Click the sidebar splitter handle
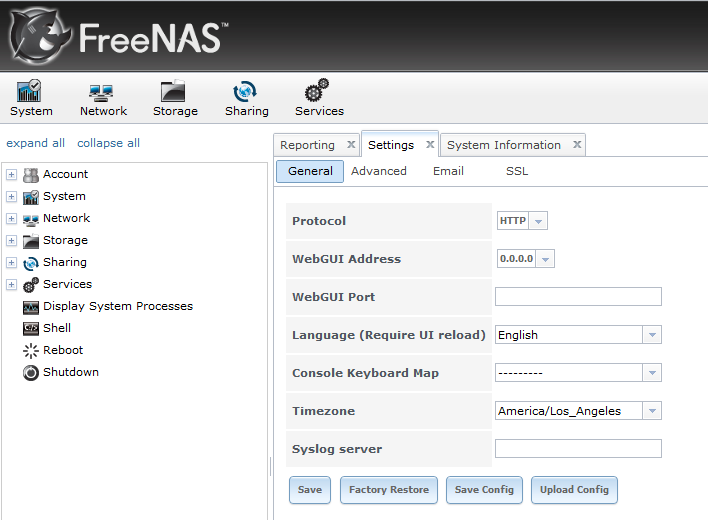Screen dimensions: 708x520 pos(270,466)
